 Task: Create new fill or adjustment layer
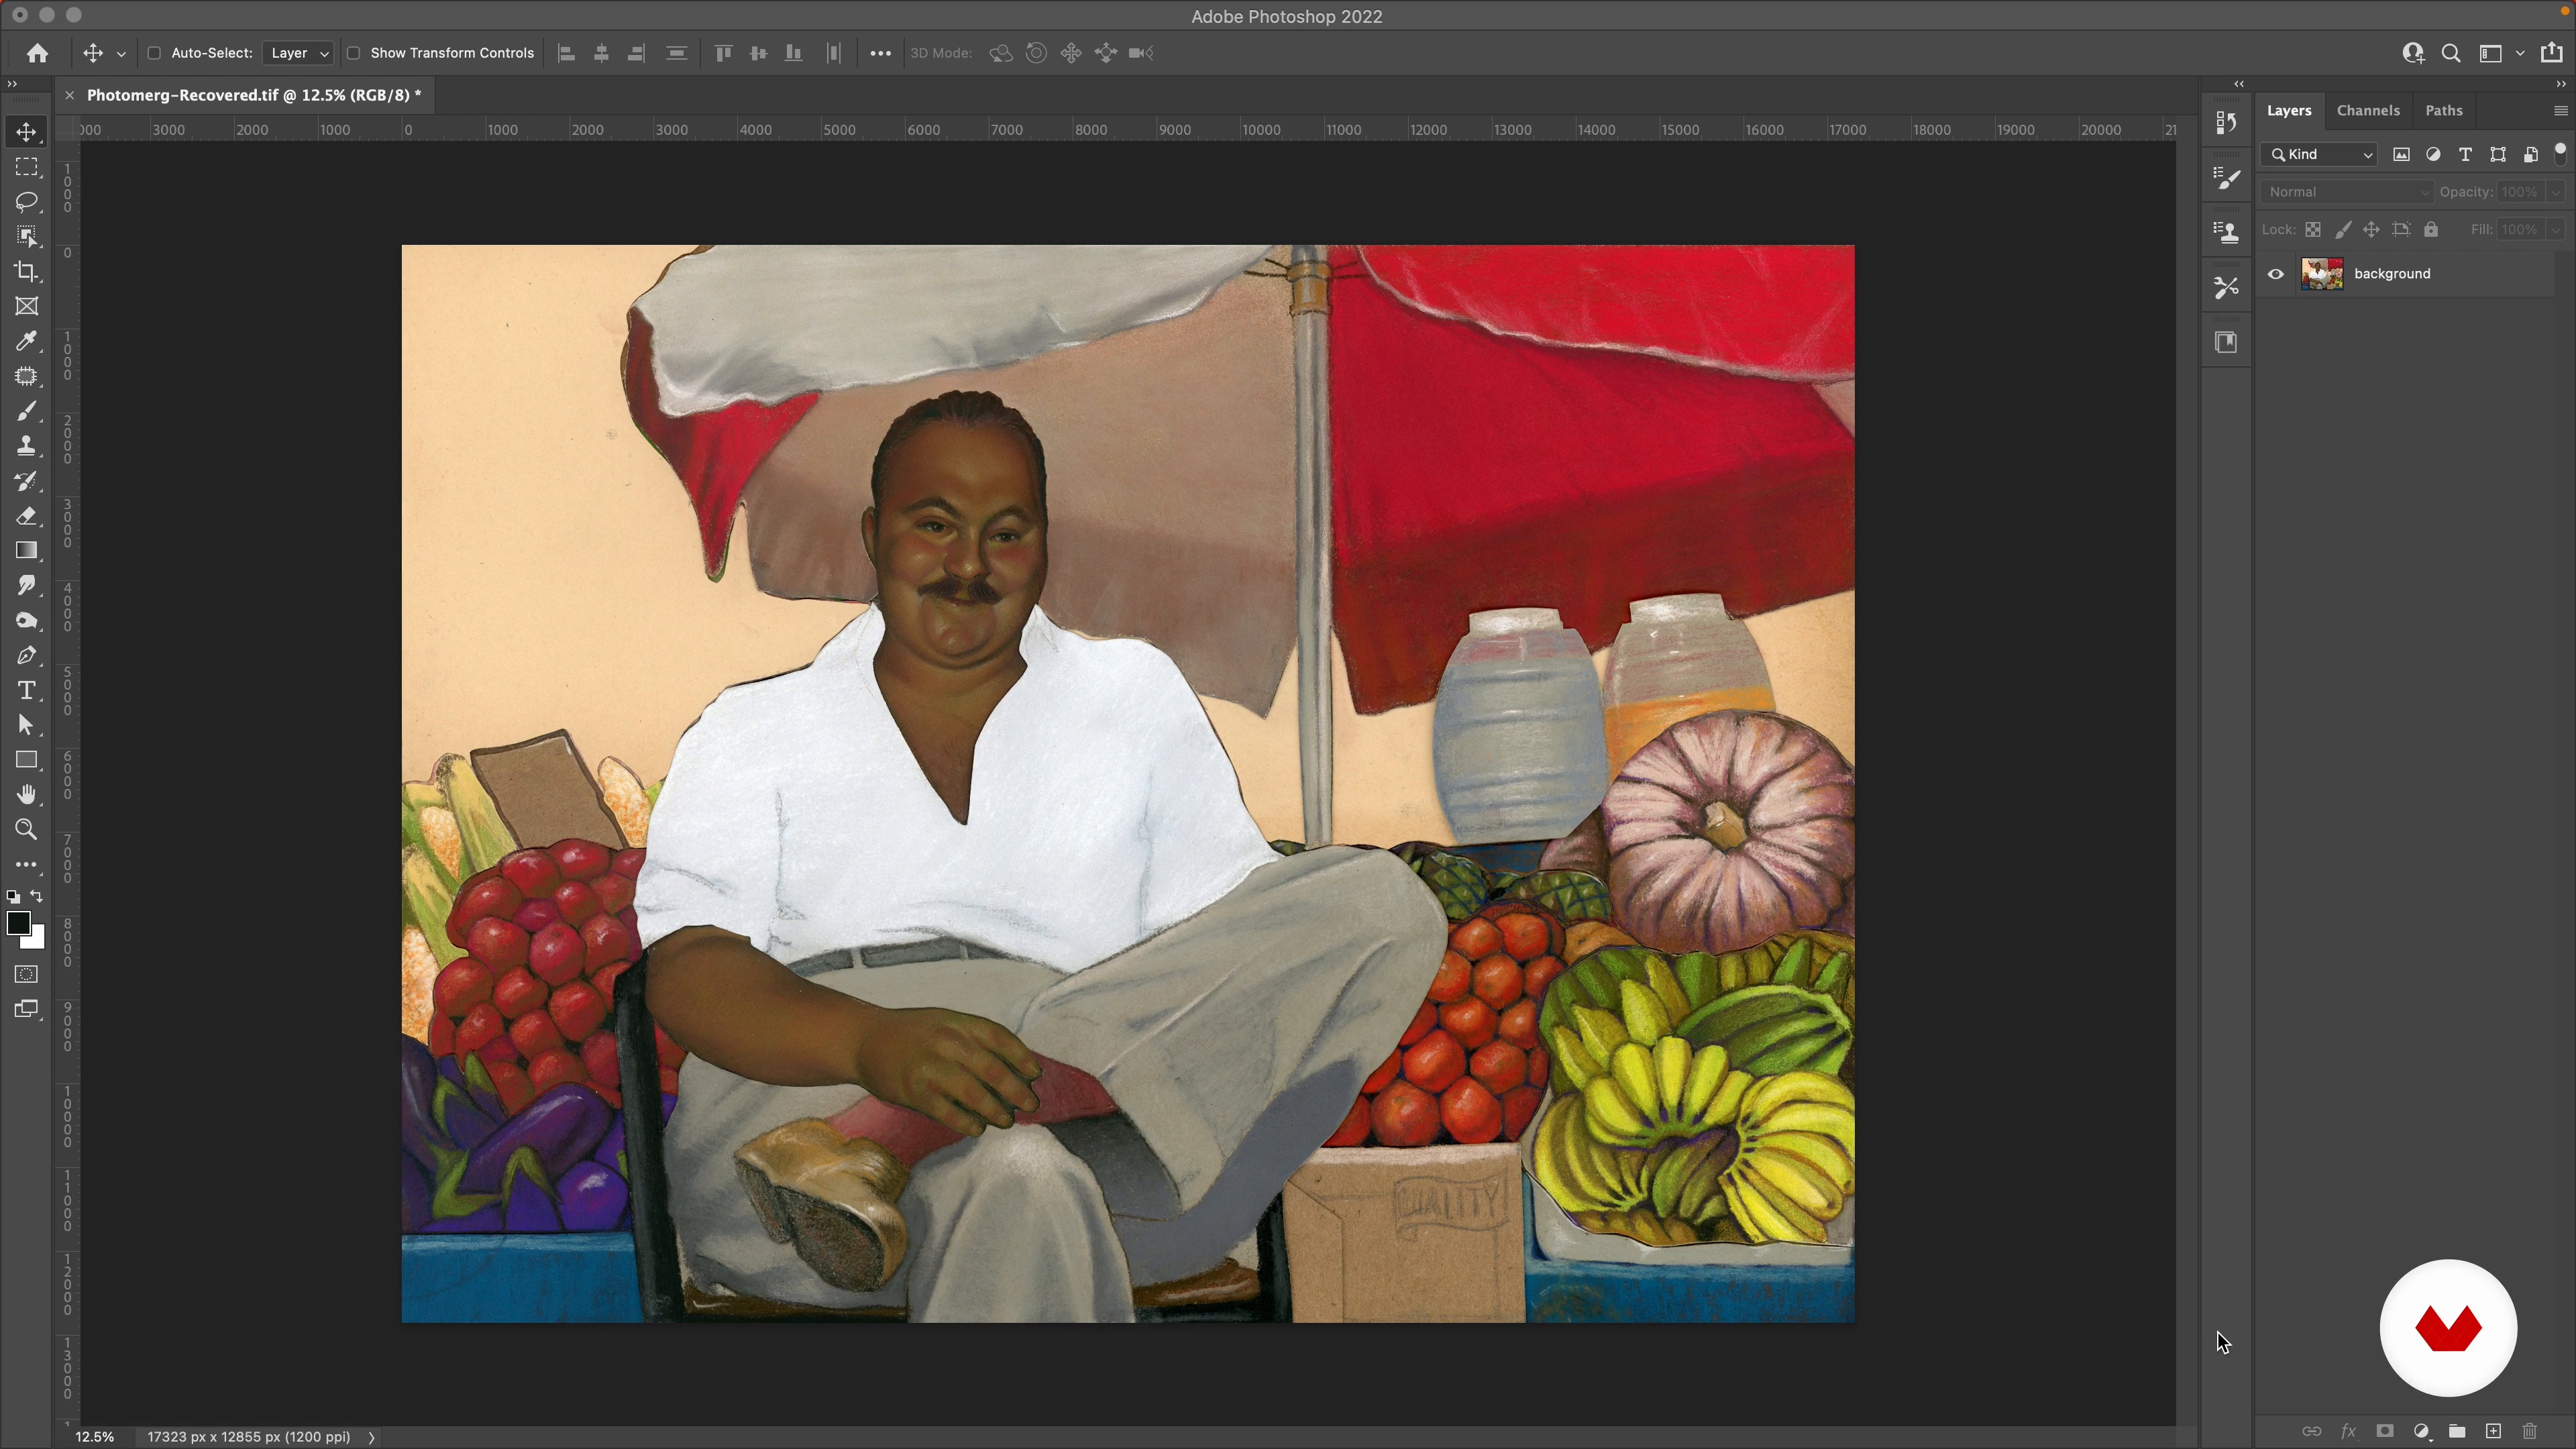point(2421,1431)
